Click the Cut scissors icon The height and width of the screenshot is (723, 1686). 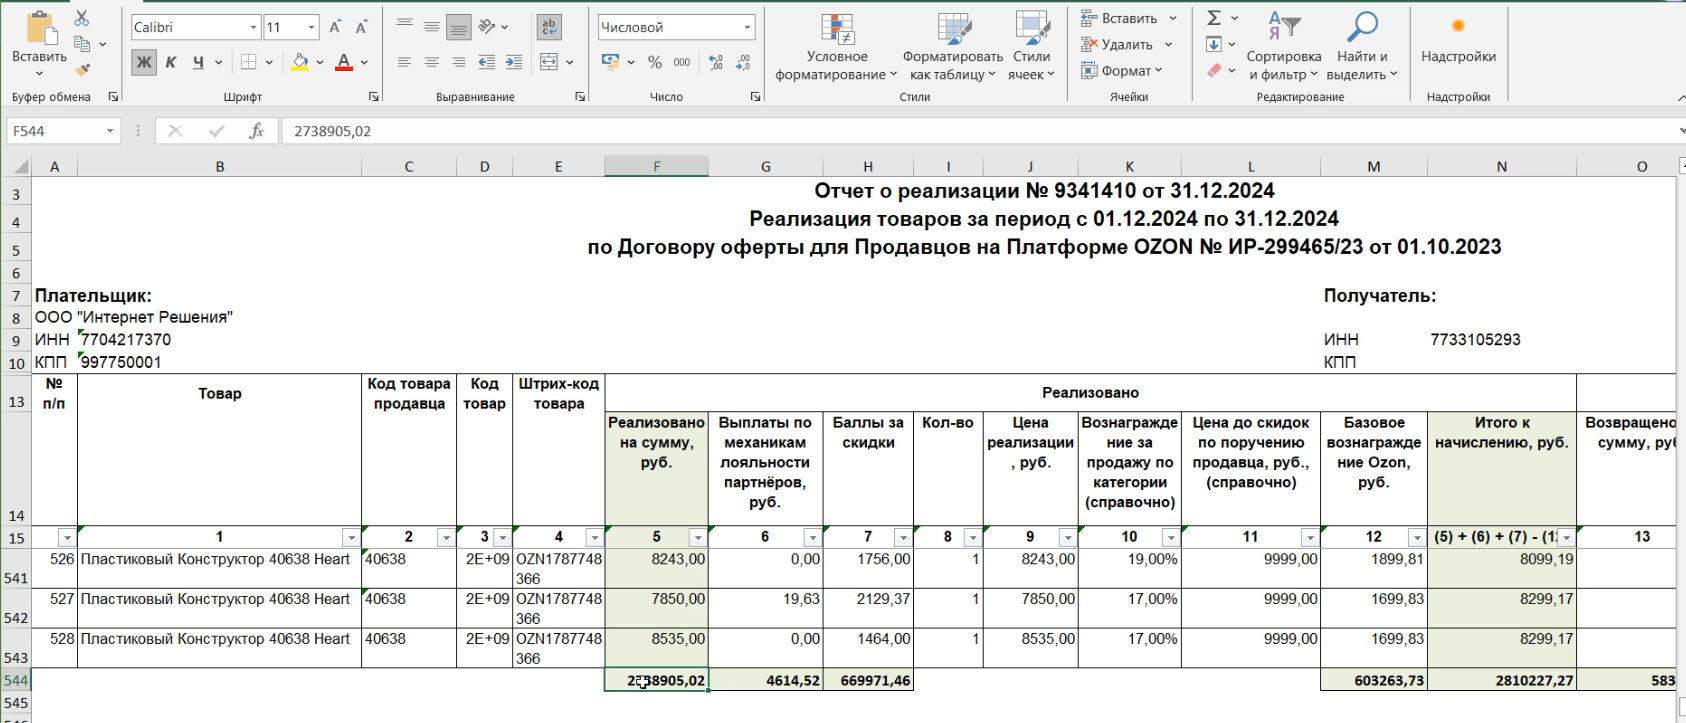[82, 19]
